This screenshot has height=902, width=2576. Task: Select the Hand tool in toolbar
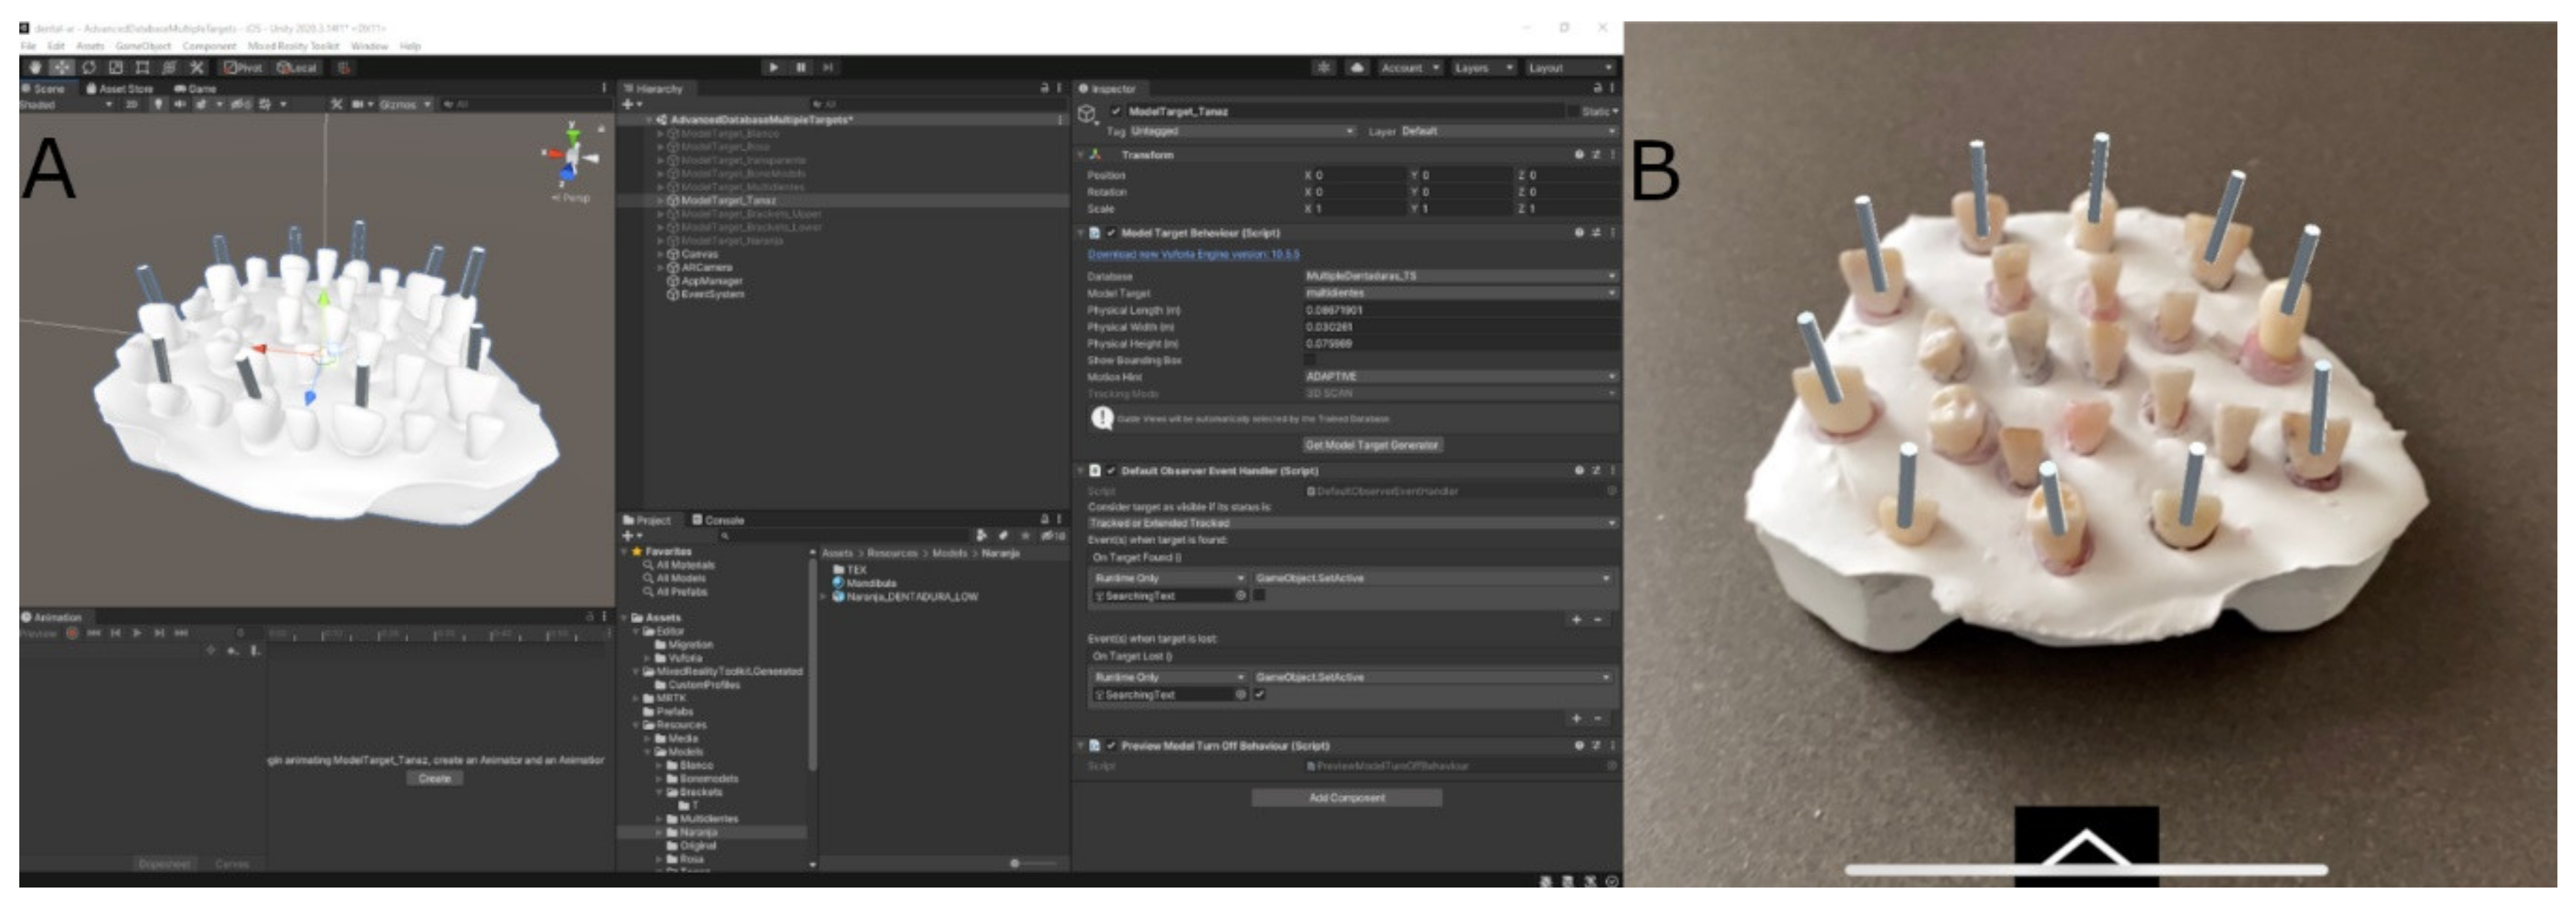pyautogui.click(x=35, y=67)
